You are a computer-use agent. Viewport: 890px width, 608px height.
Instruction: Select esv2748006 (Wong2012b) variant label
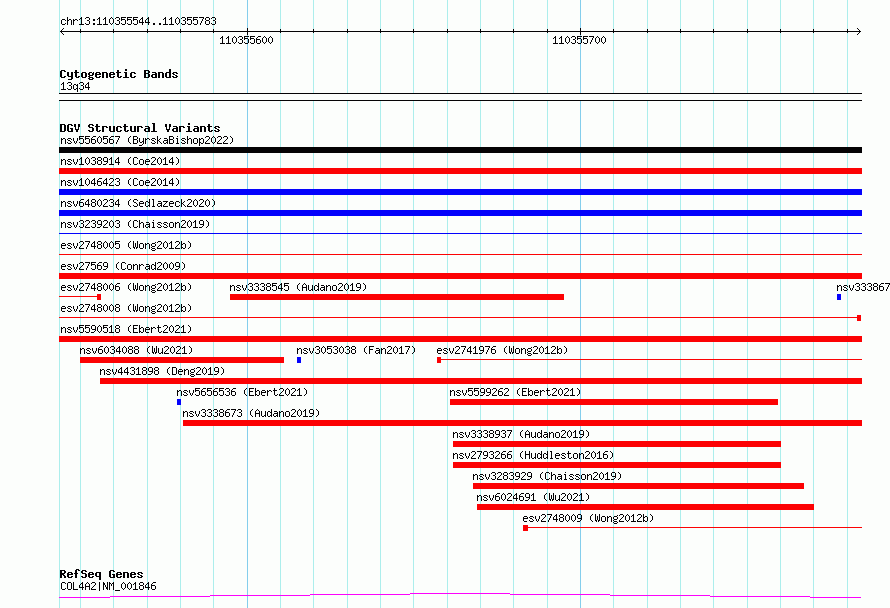[x=126, y=287]
